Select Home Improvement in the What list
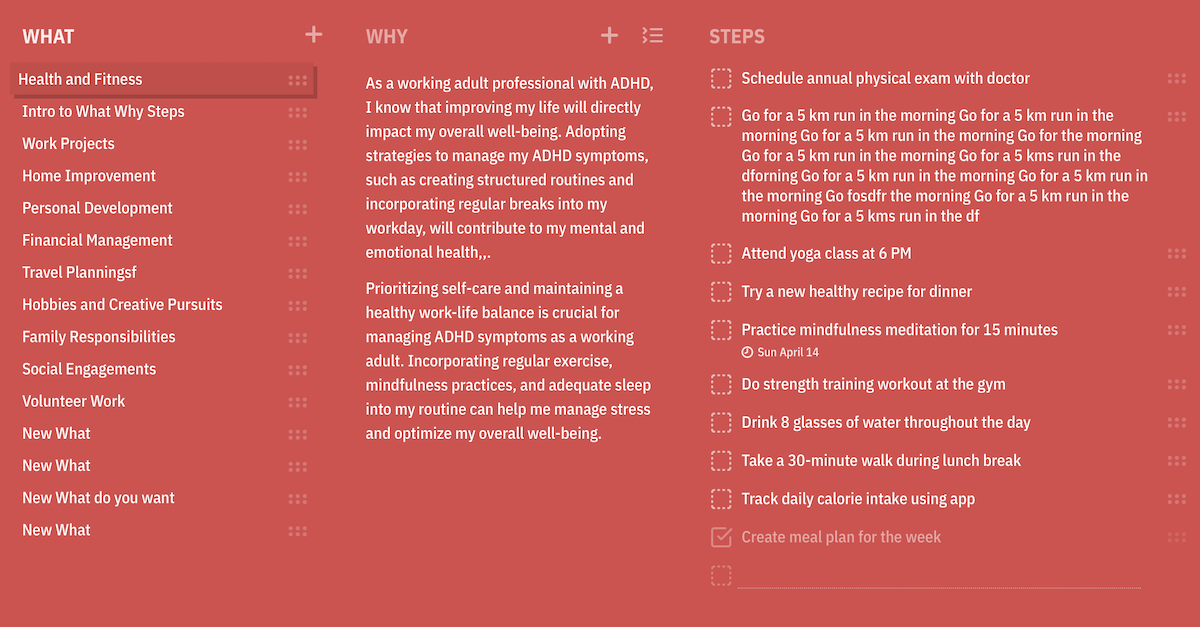Screen dimensions: 1200x627 [88, 175]
